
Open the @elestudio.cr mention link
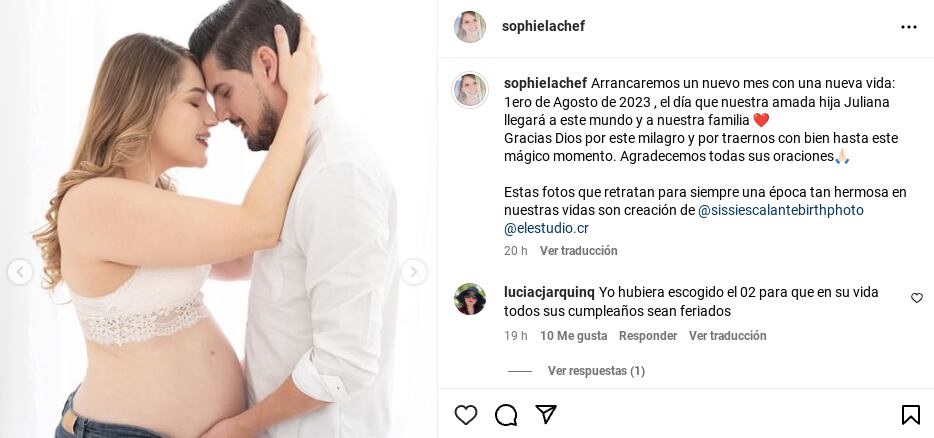point(546,228)
